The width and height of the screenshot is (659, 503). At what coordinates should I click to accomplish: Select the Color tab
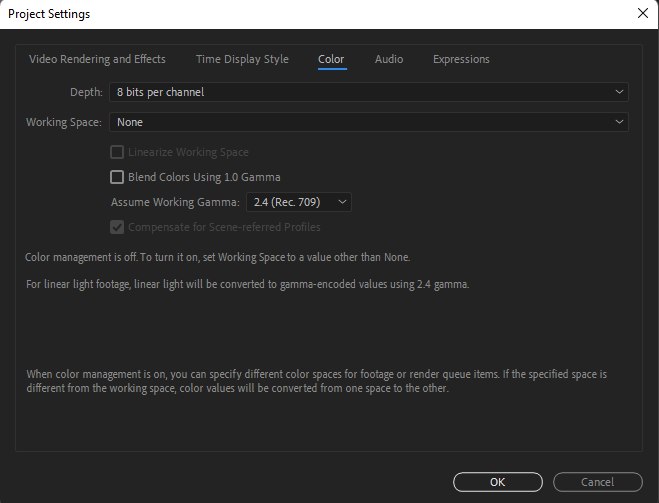331,59
